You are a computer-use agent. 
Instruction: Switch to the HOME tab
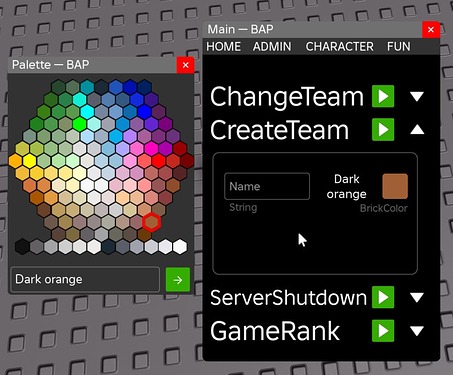coord(223,47)
